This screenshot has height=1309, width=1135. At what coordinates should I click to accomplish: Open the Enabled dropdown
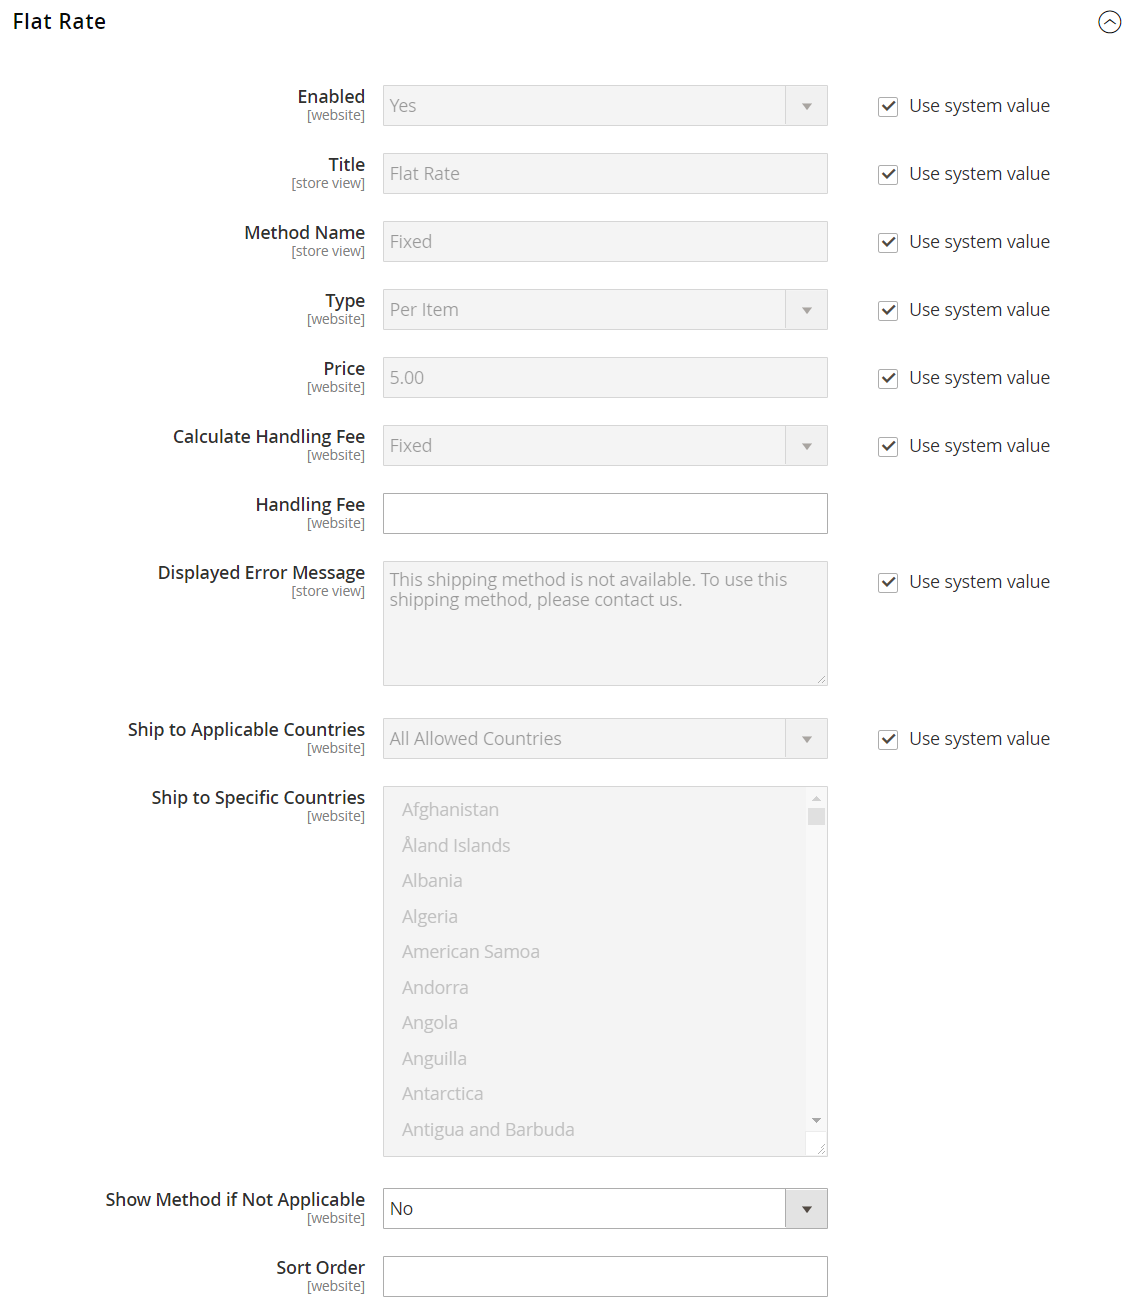806,105
